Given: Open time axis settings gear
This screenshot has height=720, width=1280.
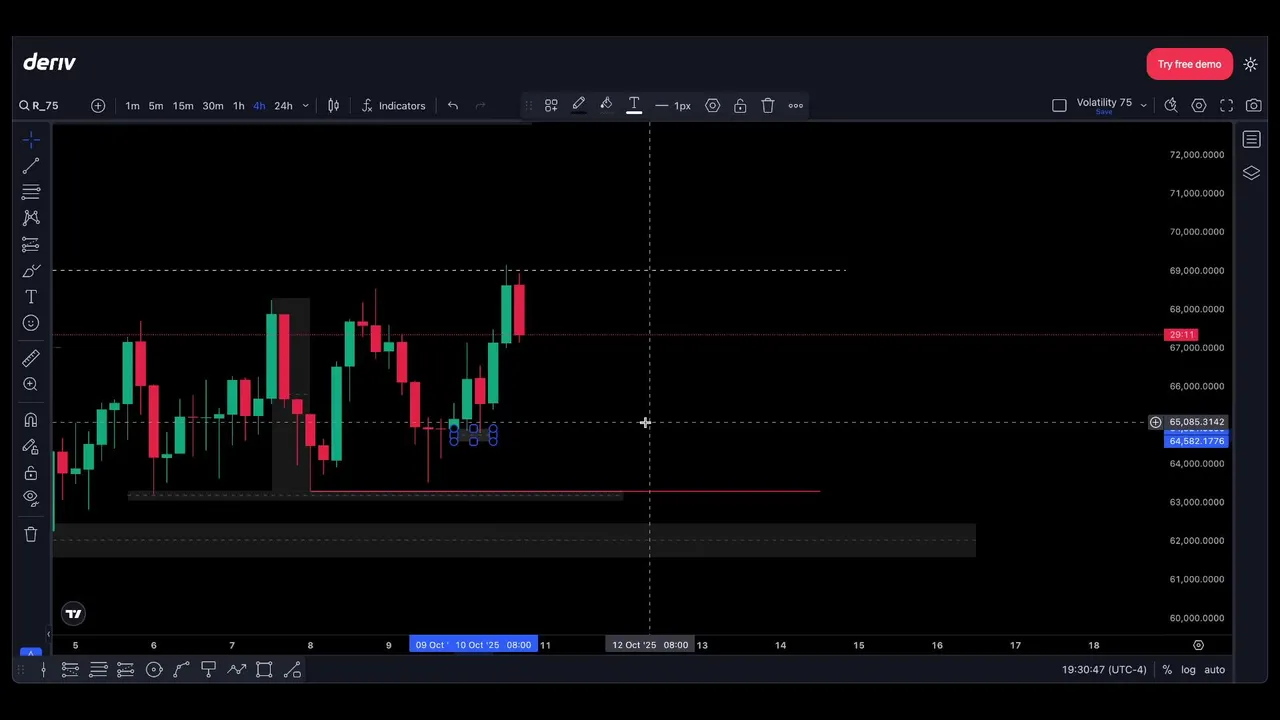Looking at the screenshot, I should point(1198,645).
